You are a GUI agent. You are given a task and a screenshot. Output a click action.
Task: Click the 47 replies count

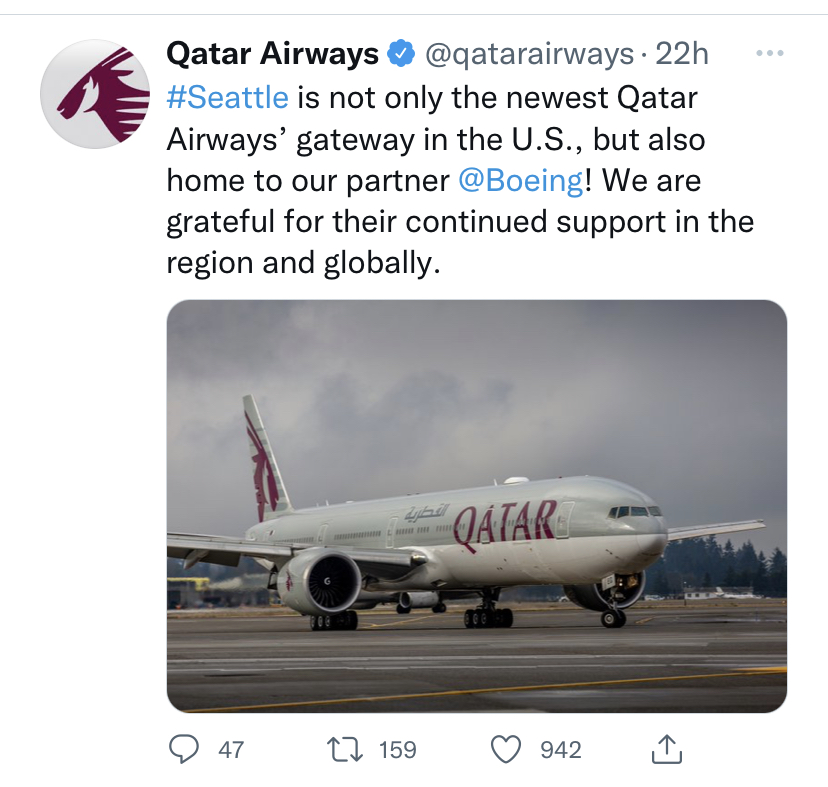coord(230,749)
